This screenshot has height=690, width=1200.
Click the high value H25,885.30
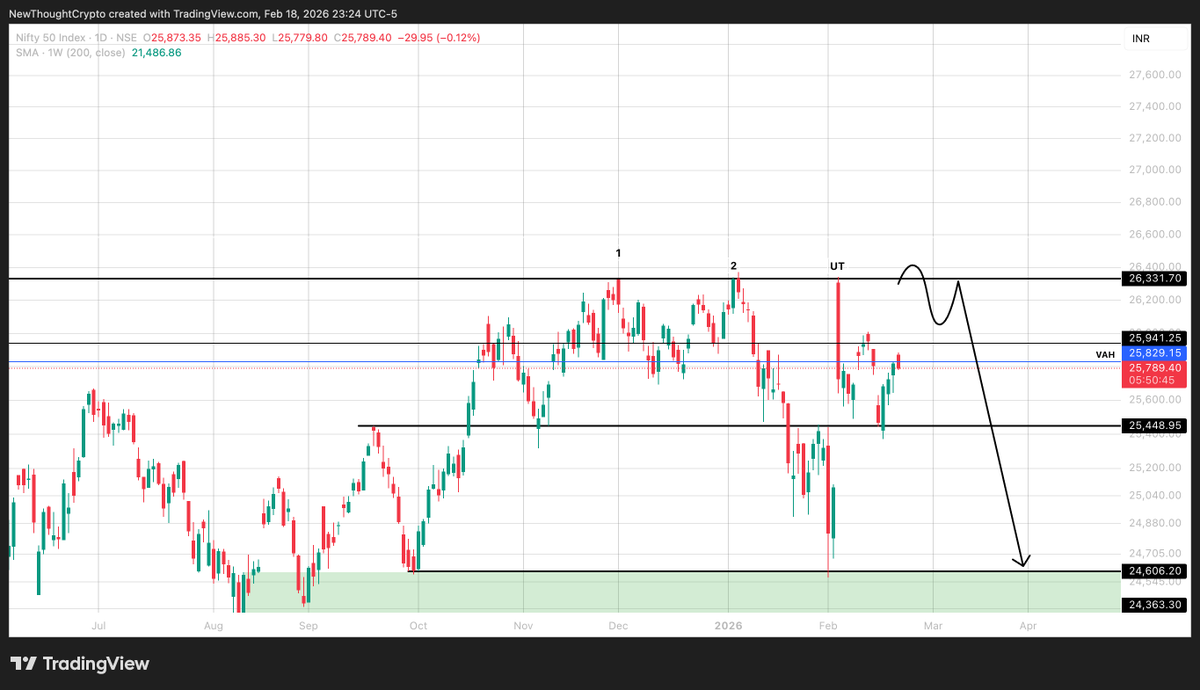[x=238, y=37]
